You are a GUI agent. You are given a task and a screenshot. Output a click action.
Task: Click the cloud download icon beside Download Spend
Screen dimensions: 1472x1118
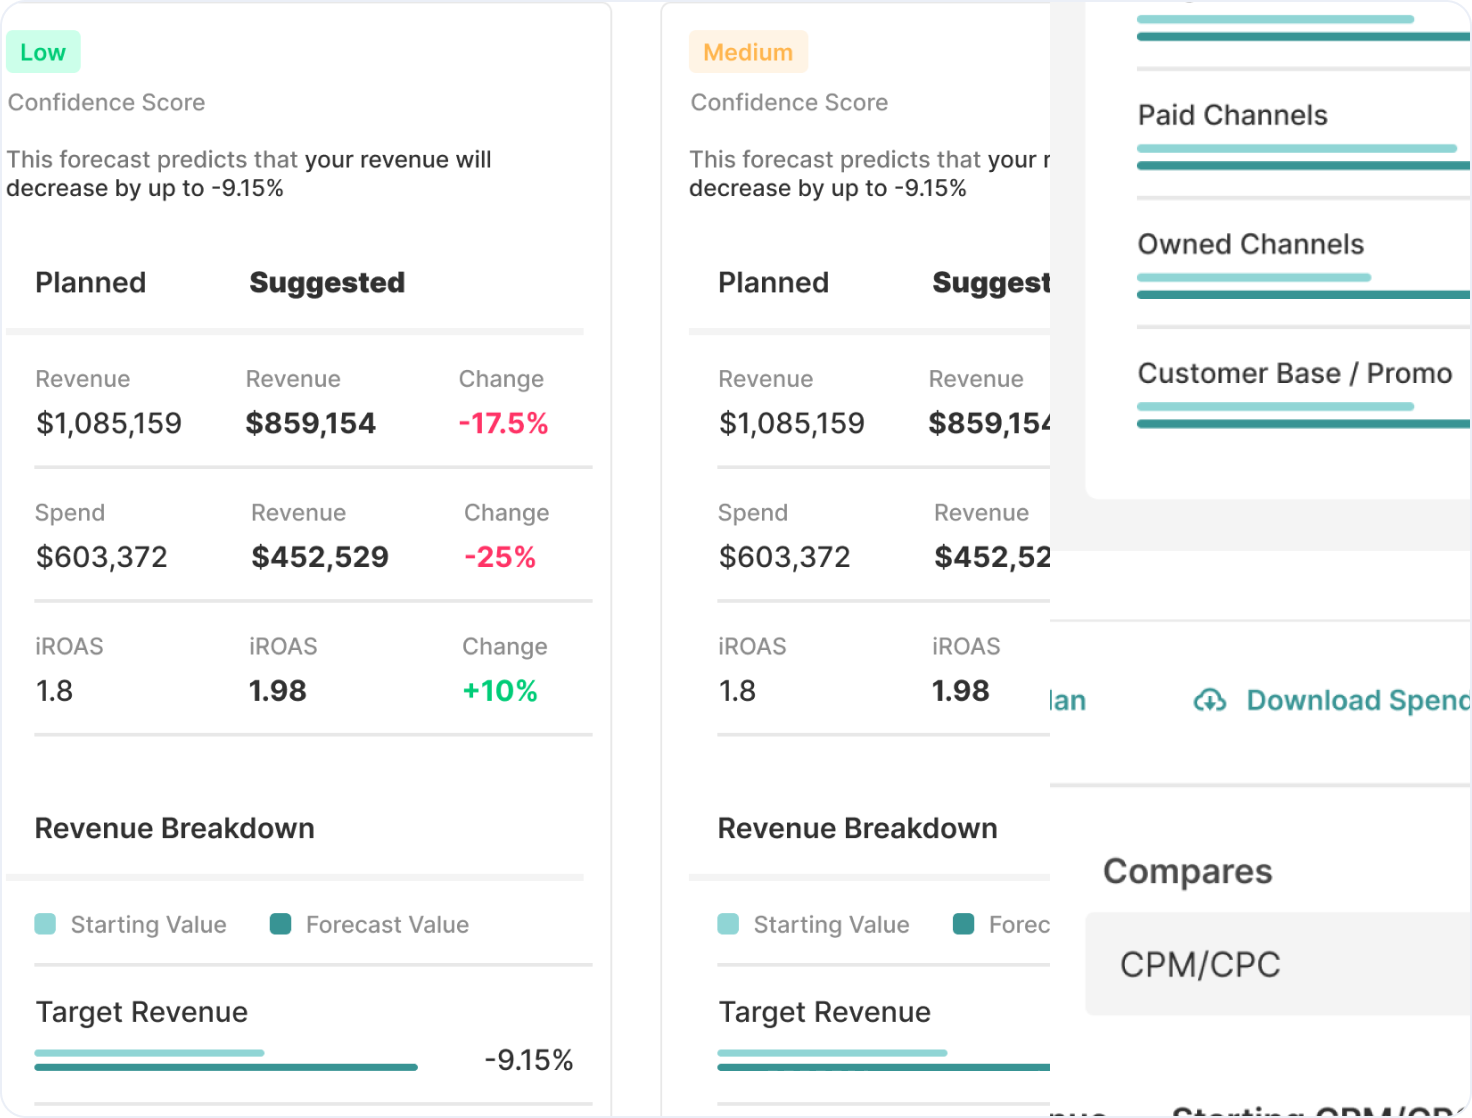[x=1210, y=701]
